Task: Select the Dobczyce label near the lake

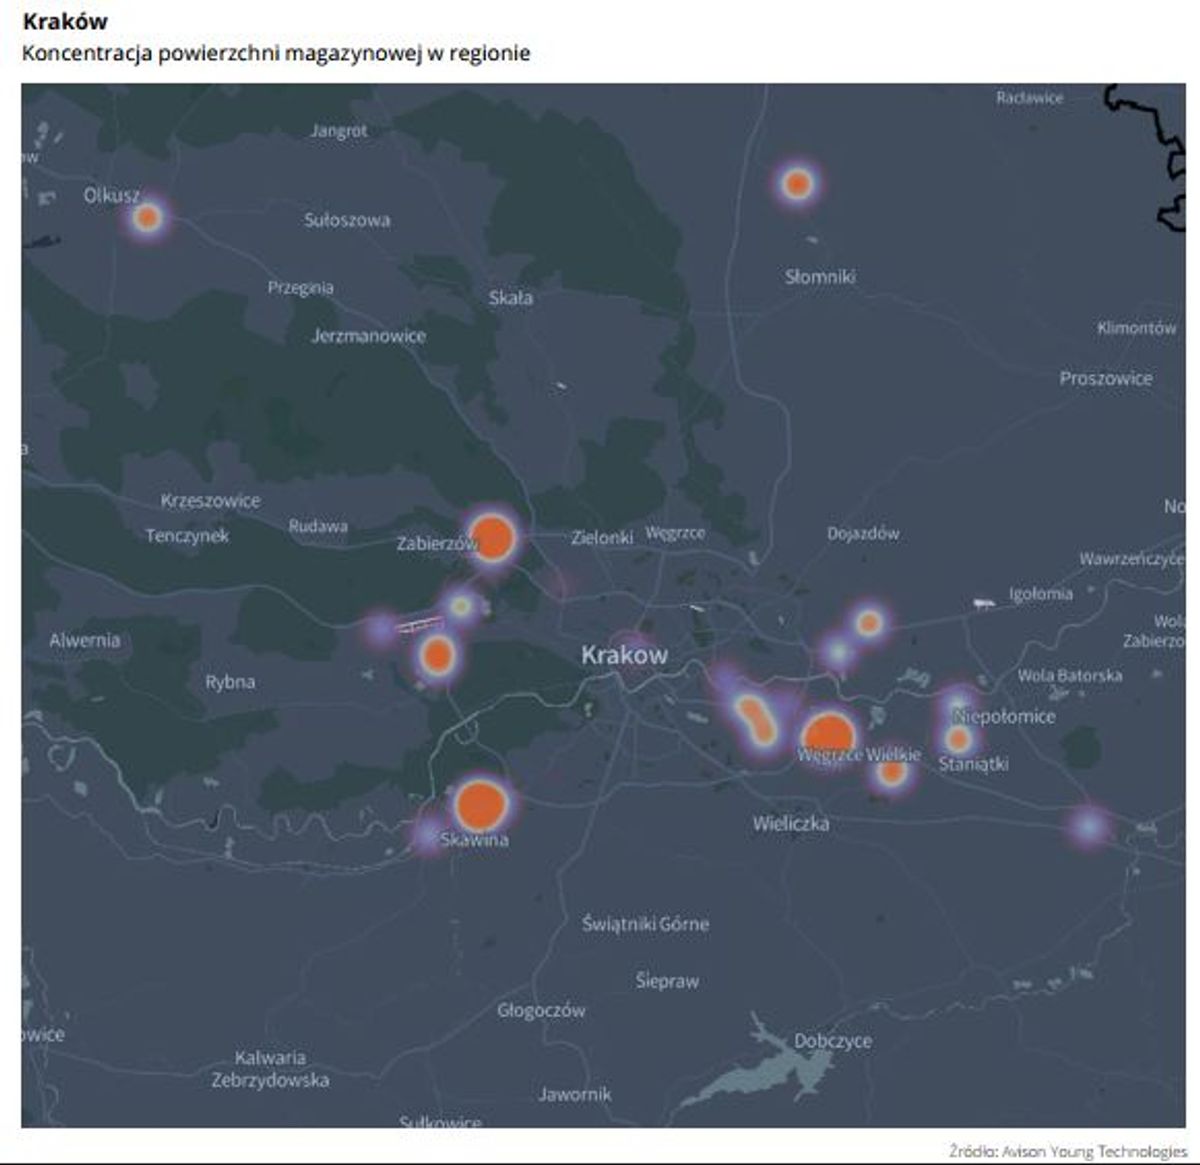Action: tap(832, 1041)
